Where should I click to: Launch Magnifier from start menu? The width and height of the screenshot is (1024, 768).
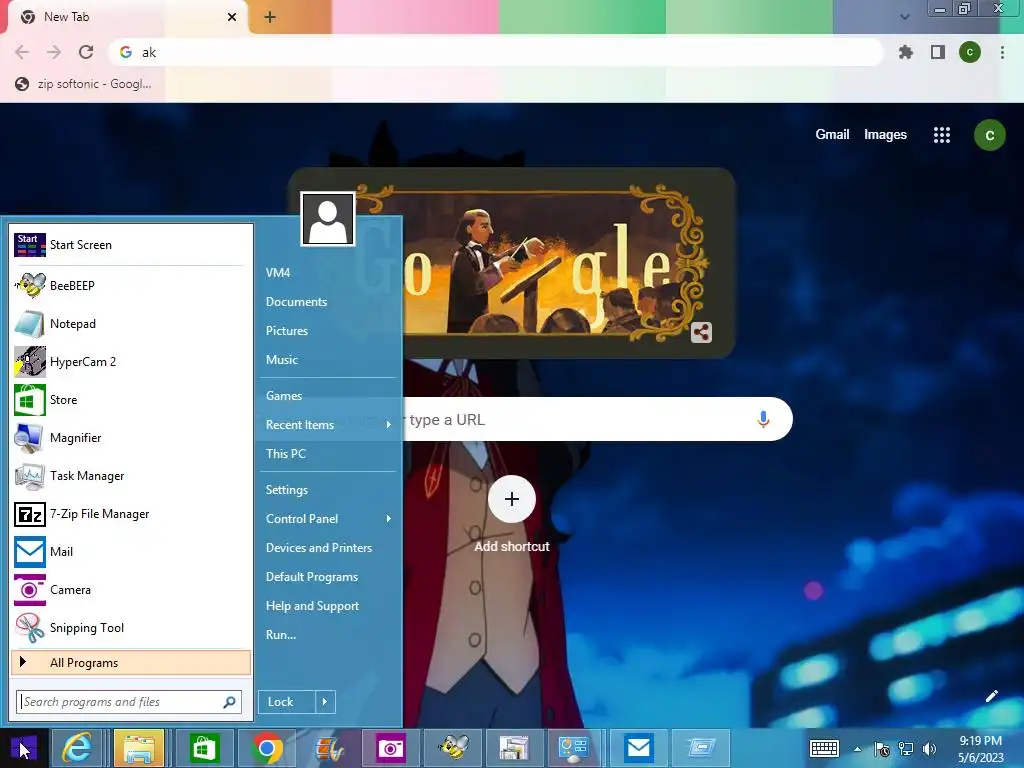(x=131, y=438)
